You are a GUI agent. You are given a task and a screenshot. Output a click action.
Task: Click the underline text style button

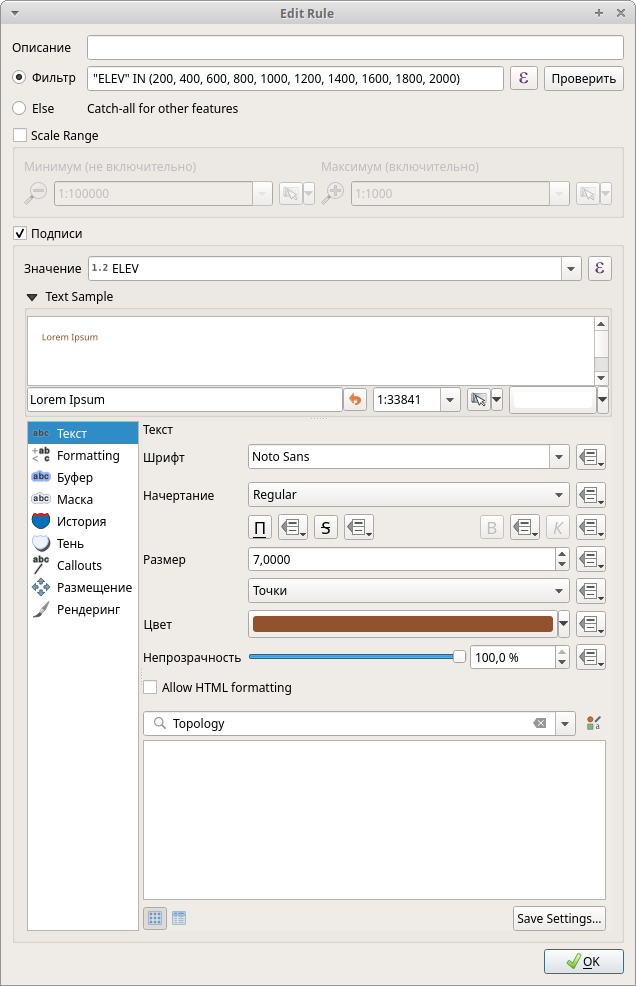(260, 528)
